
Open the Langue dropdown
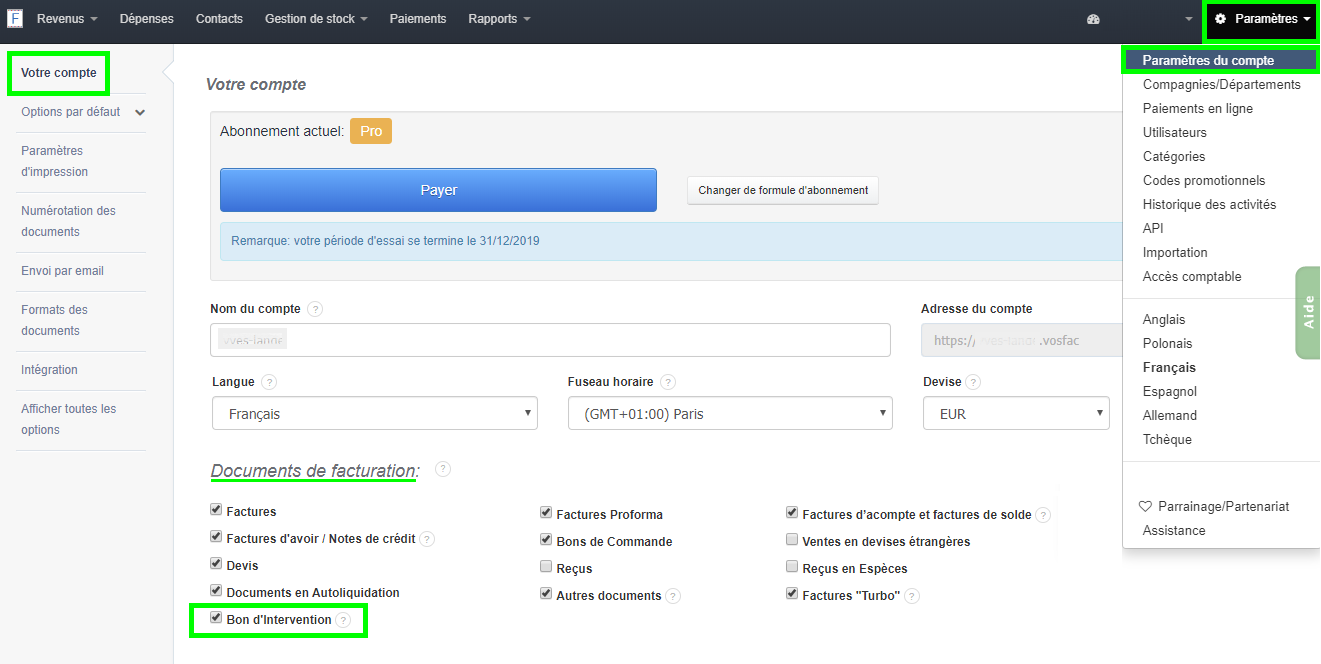click(x=374, y=413)
